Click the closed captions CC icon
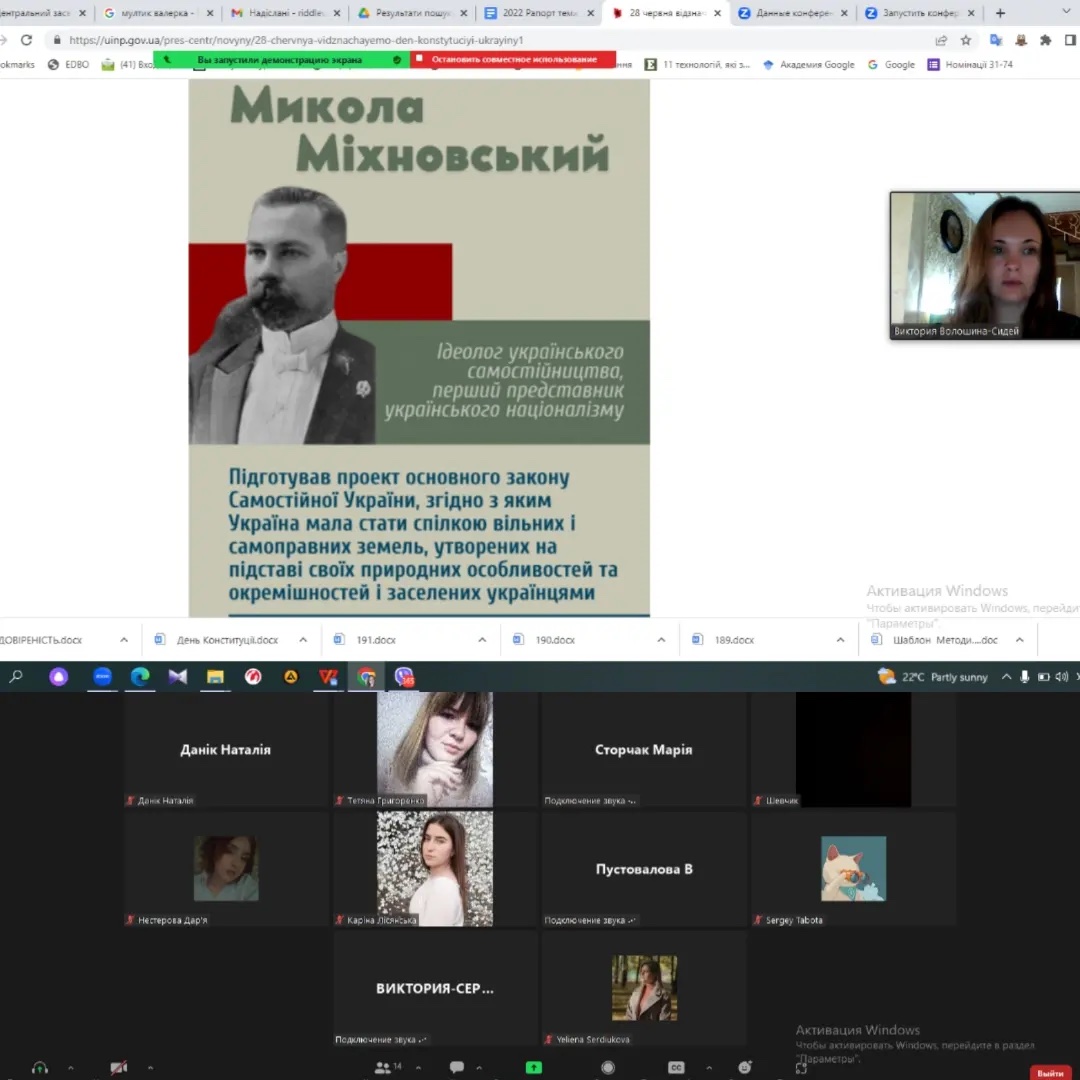This screenshot has height=1080, width=1080. tap(676, 1067)
